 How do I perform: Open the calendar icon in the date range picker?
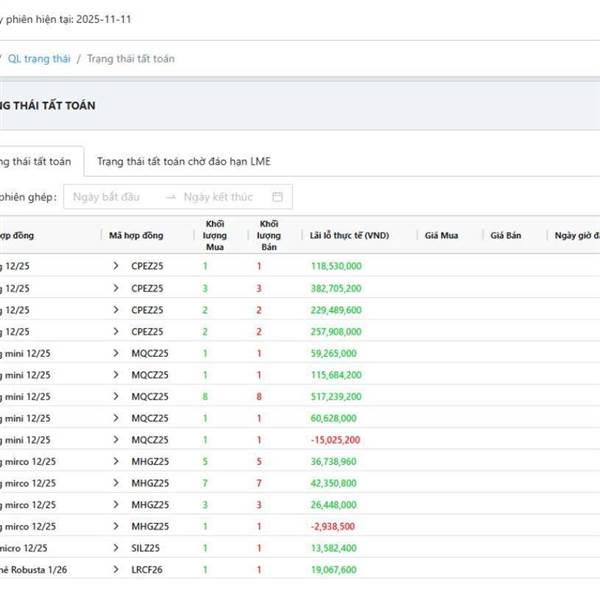277,197
